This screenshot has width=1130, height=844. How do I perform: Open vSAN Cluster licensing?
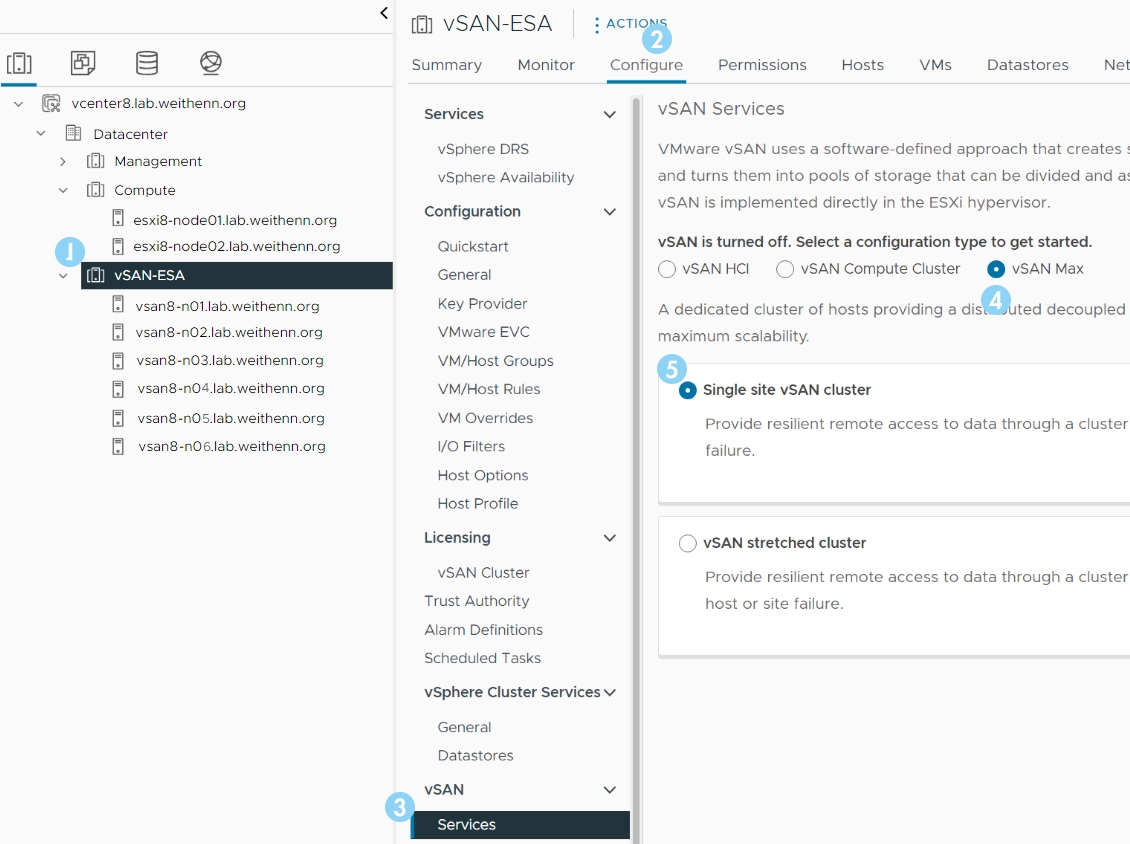coord(484,572)
